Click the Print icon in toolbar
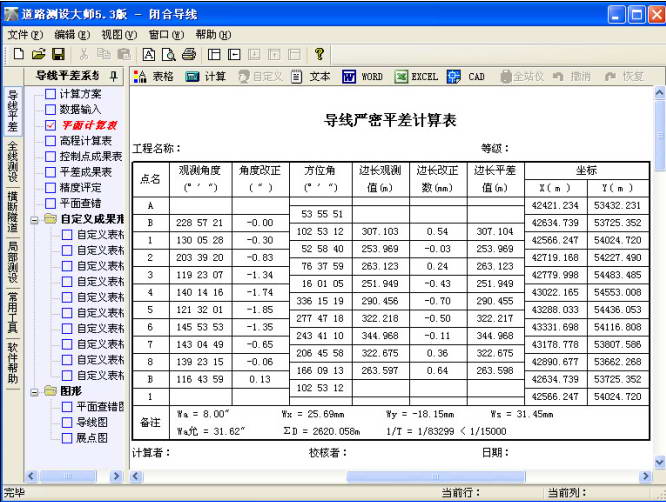The width and height of the screenshot is (666, 502). [x=188, y=54]
